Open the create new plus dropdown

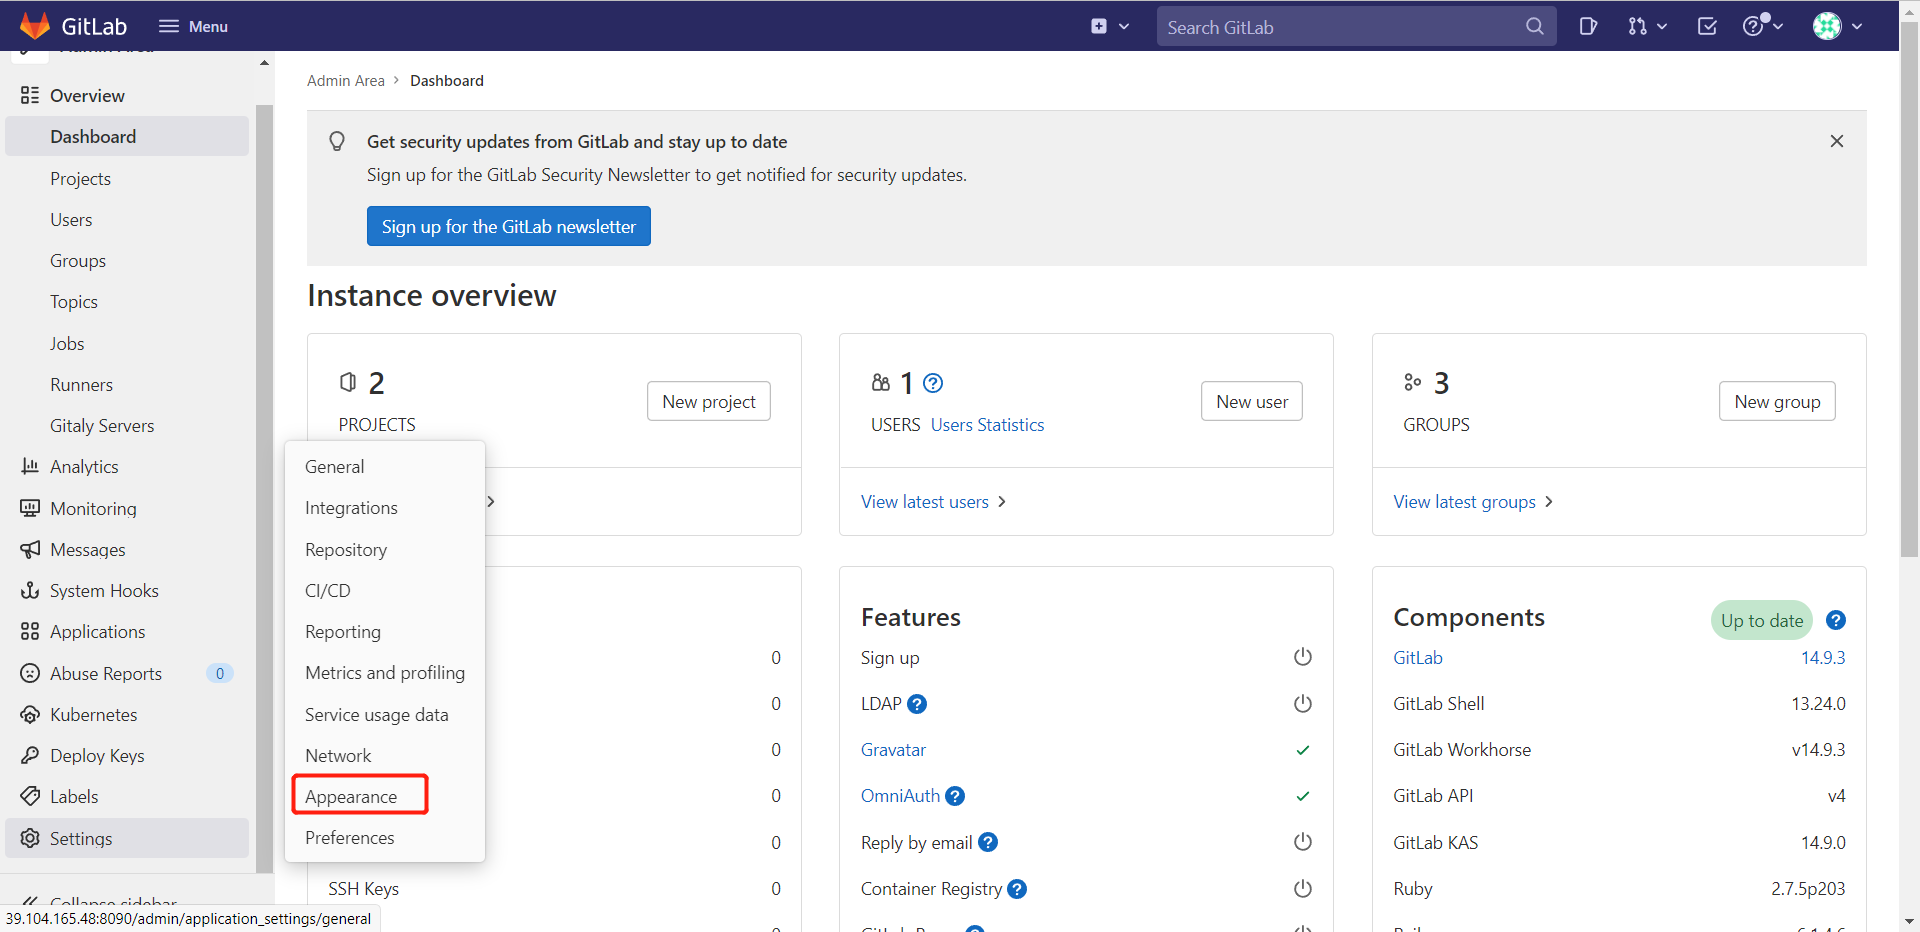pos(1110,26)
